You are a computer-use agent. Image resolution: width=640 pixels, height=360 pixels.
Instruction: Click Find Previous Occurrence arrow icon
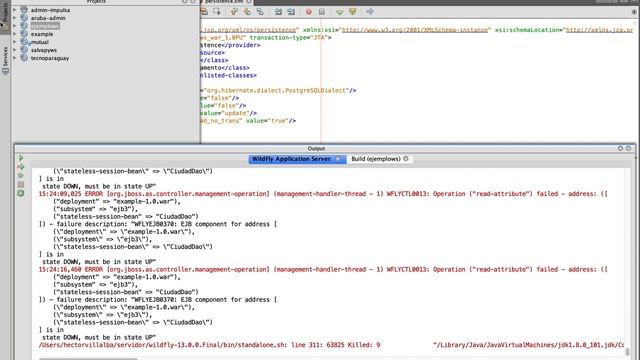(234, 12)
